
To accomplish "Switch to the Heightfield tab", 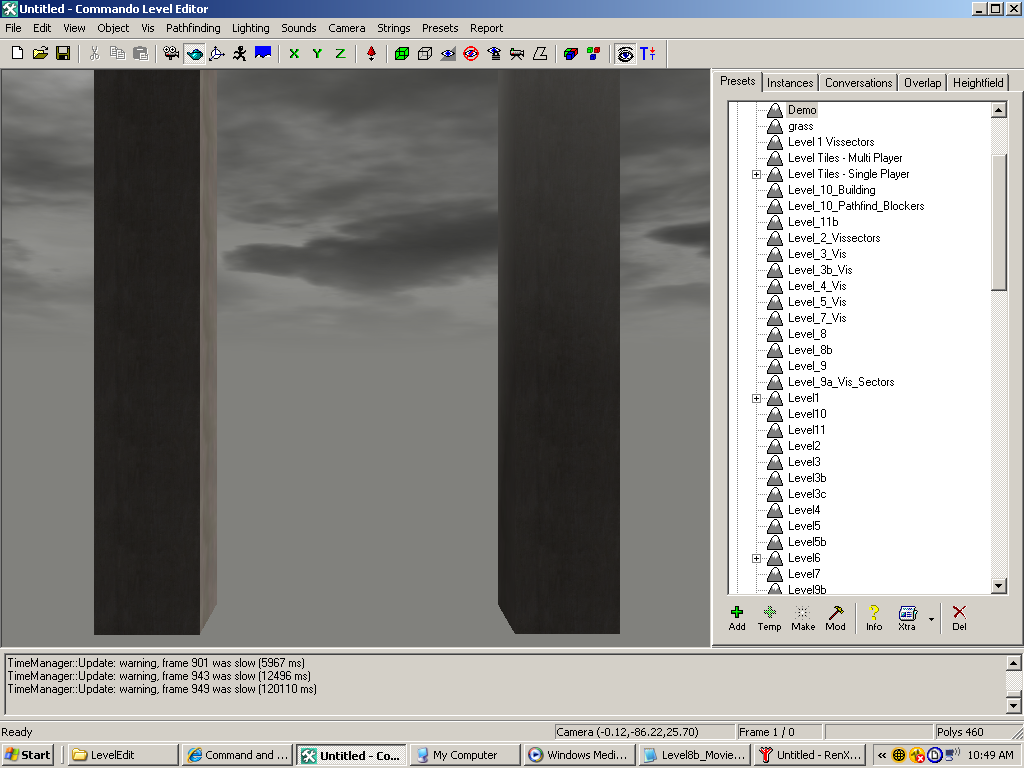I will coord(977,83).
